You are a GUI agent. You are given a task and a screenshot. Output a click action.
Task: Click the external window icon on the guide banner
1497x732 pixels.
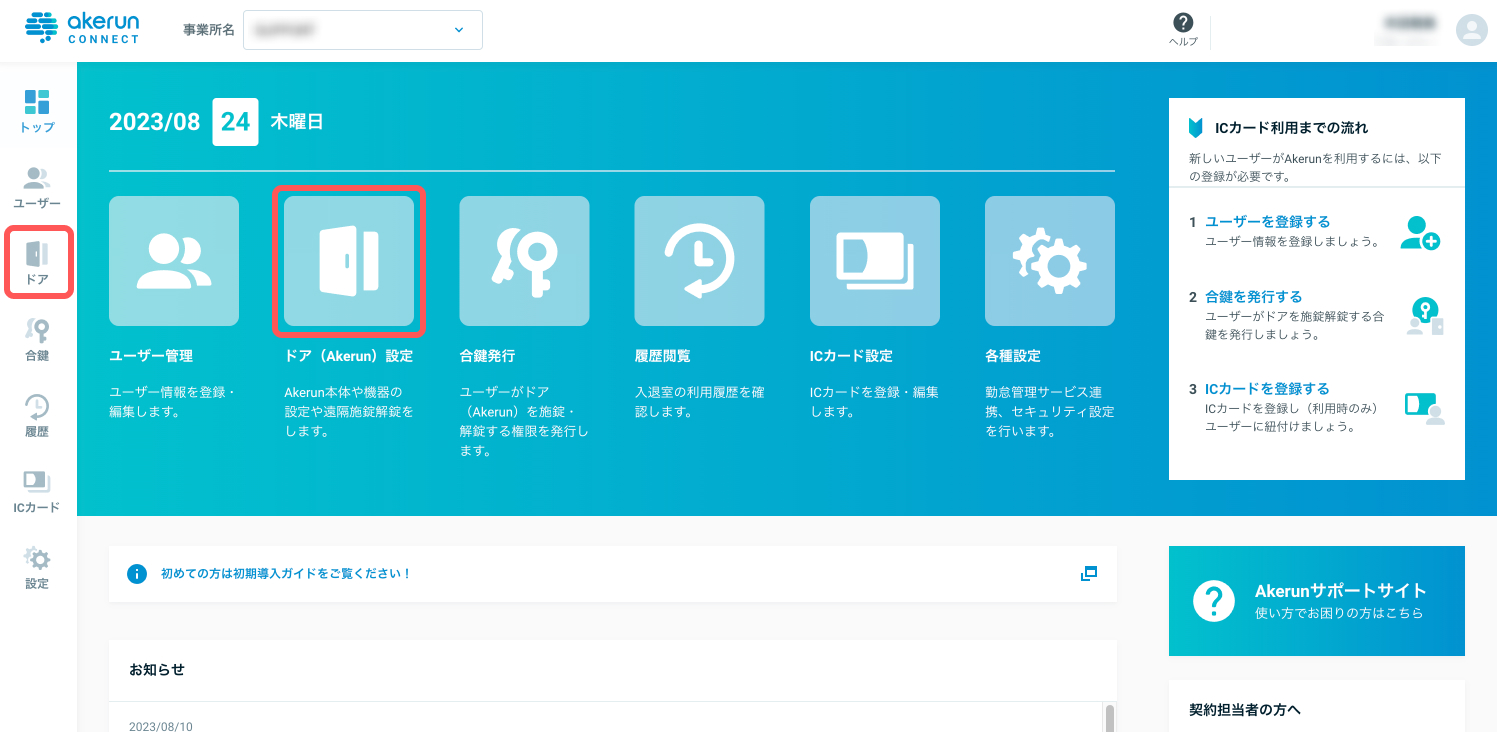tap(1089, 574)
